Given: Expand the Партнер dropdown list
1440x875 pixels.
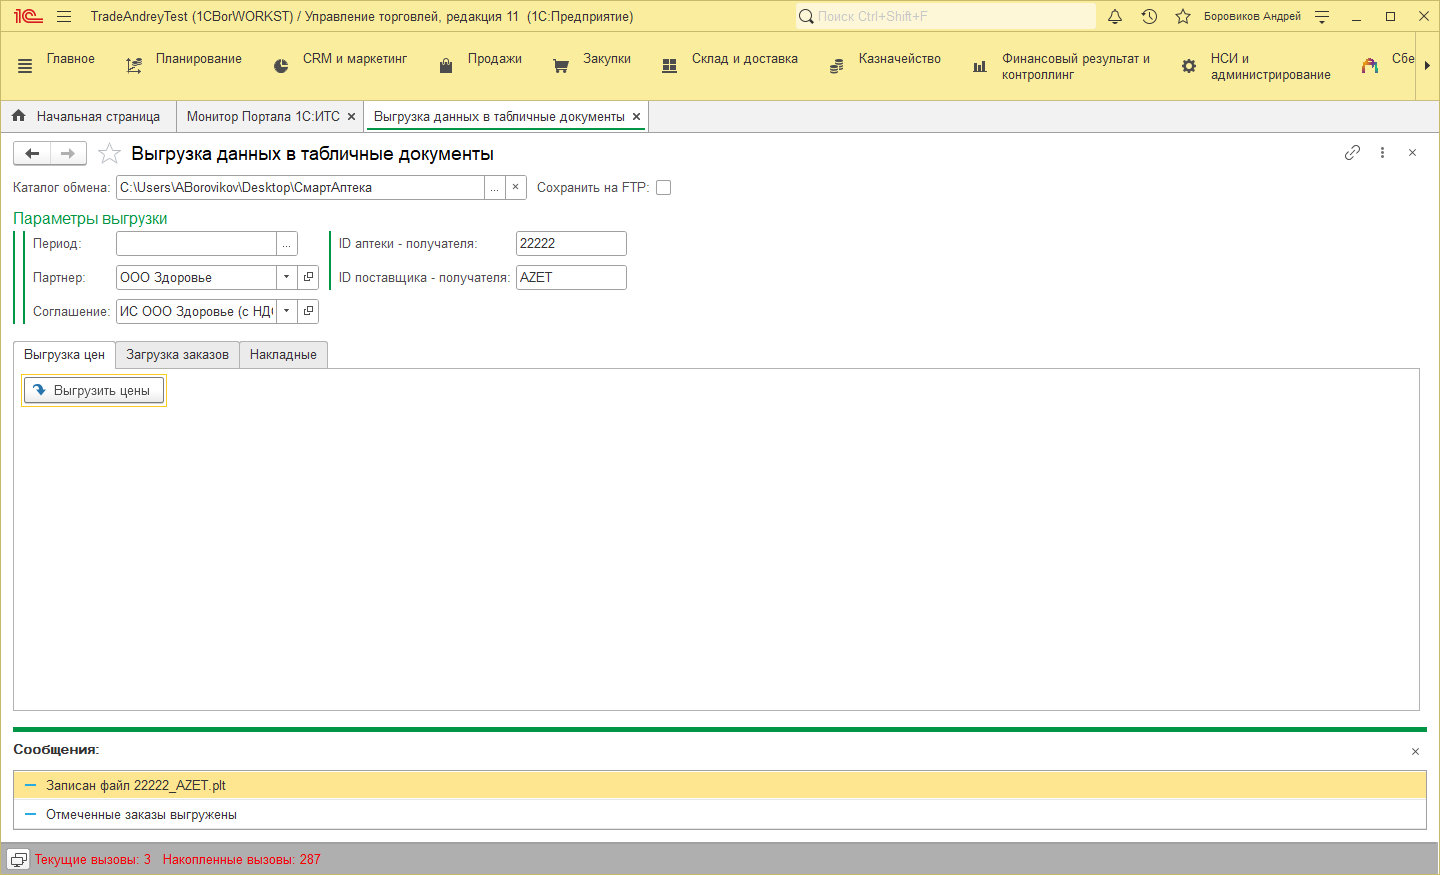Looking at the screenshot, I should (286, 277).
